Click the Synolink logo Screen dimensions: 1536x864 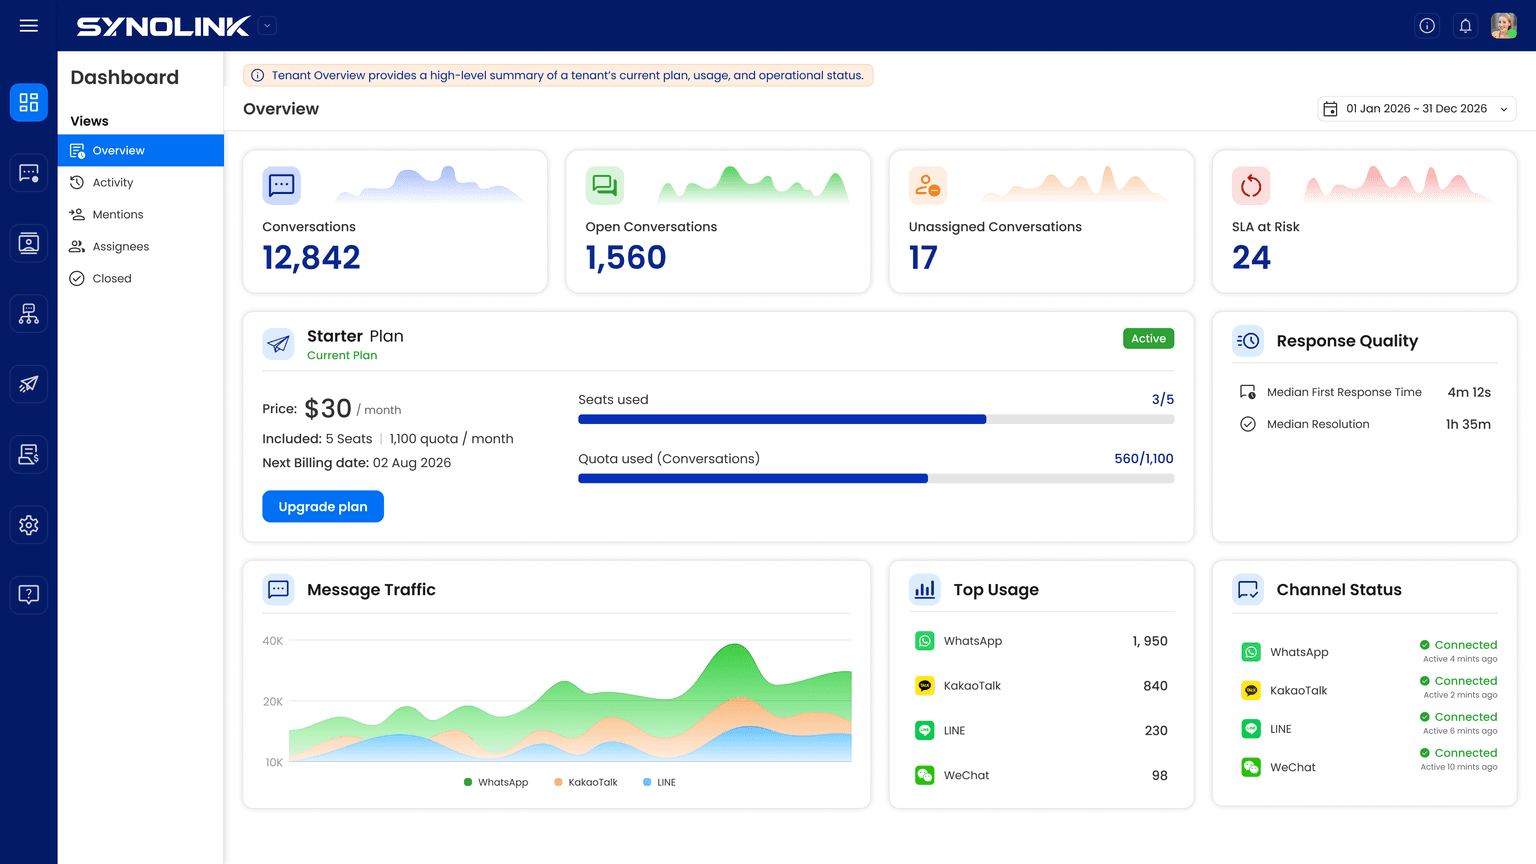point(163,26)
